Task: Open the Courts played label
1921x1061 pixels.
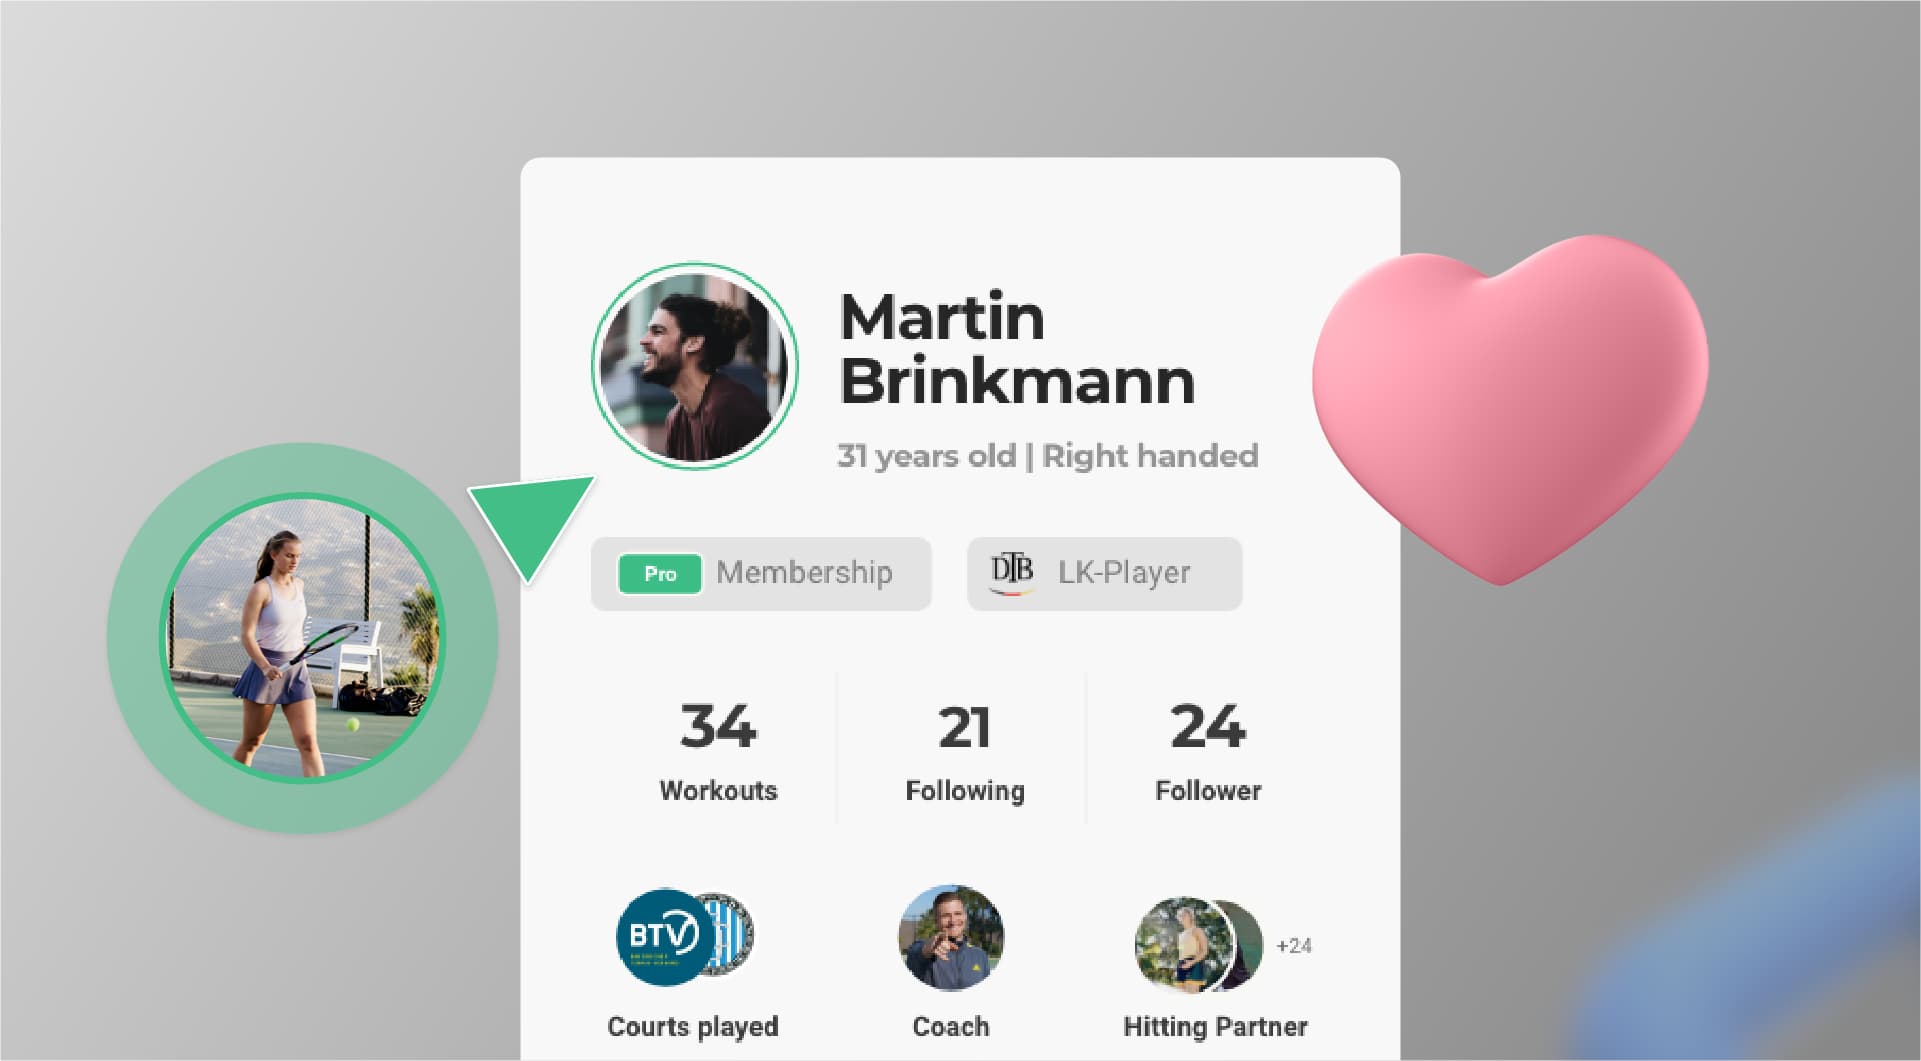Action: tap(693, 1027)
